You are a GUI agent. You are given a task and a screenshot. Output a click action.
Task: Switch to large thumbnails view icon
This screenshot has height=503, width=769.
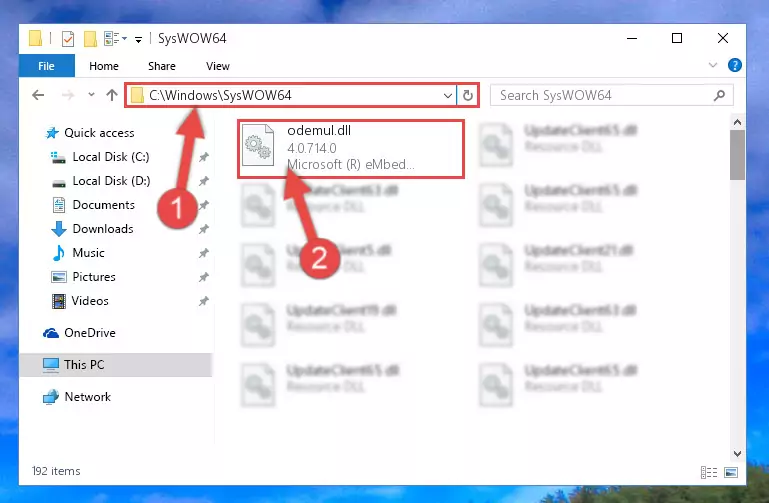[731, 472]
